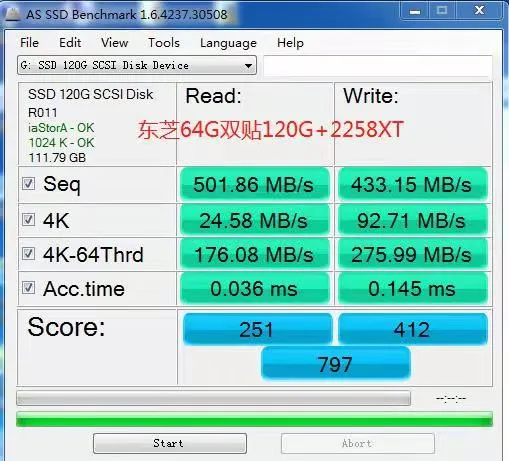Open the Language menu
Viewport: 509px width, 461px height.
pyautogui.click(x=228, y=43)
